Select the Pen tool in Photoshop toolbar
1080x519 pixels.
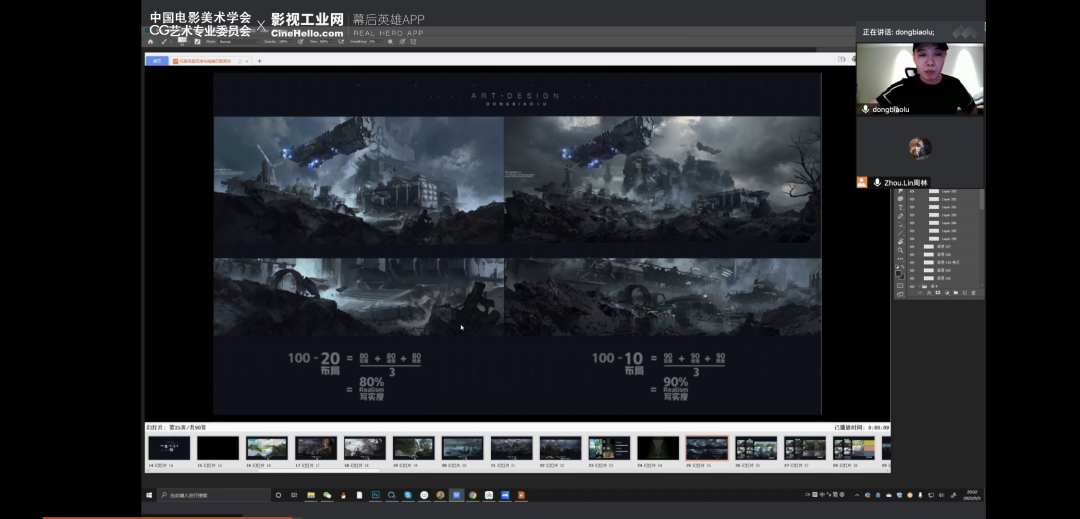pos(900,215)
